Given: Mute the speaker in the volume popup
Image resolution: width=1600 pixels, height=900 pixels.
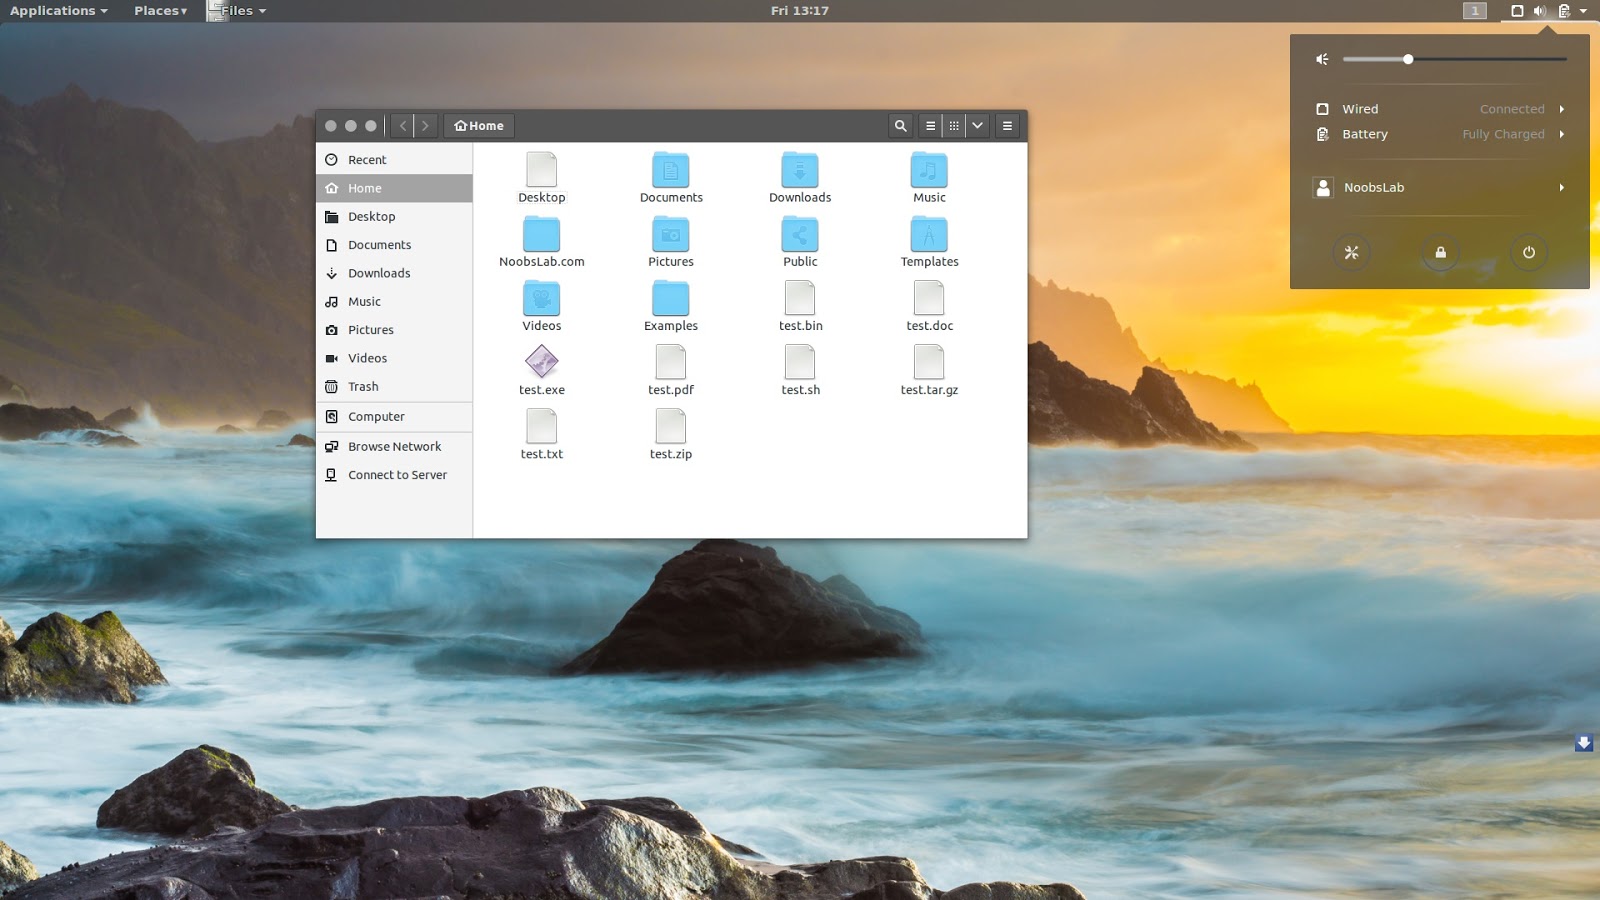Looking at the screenshot, I should pos(1321,59).
